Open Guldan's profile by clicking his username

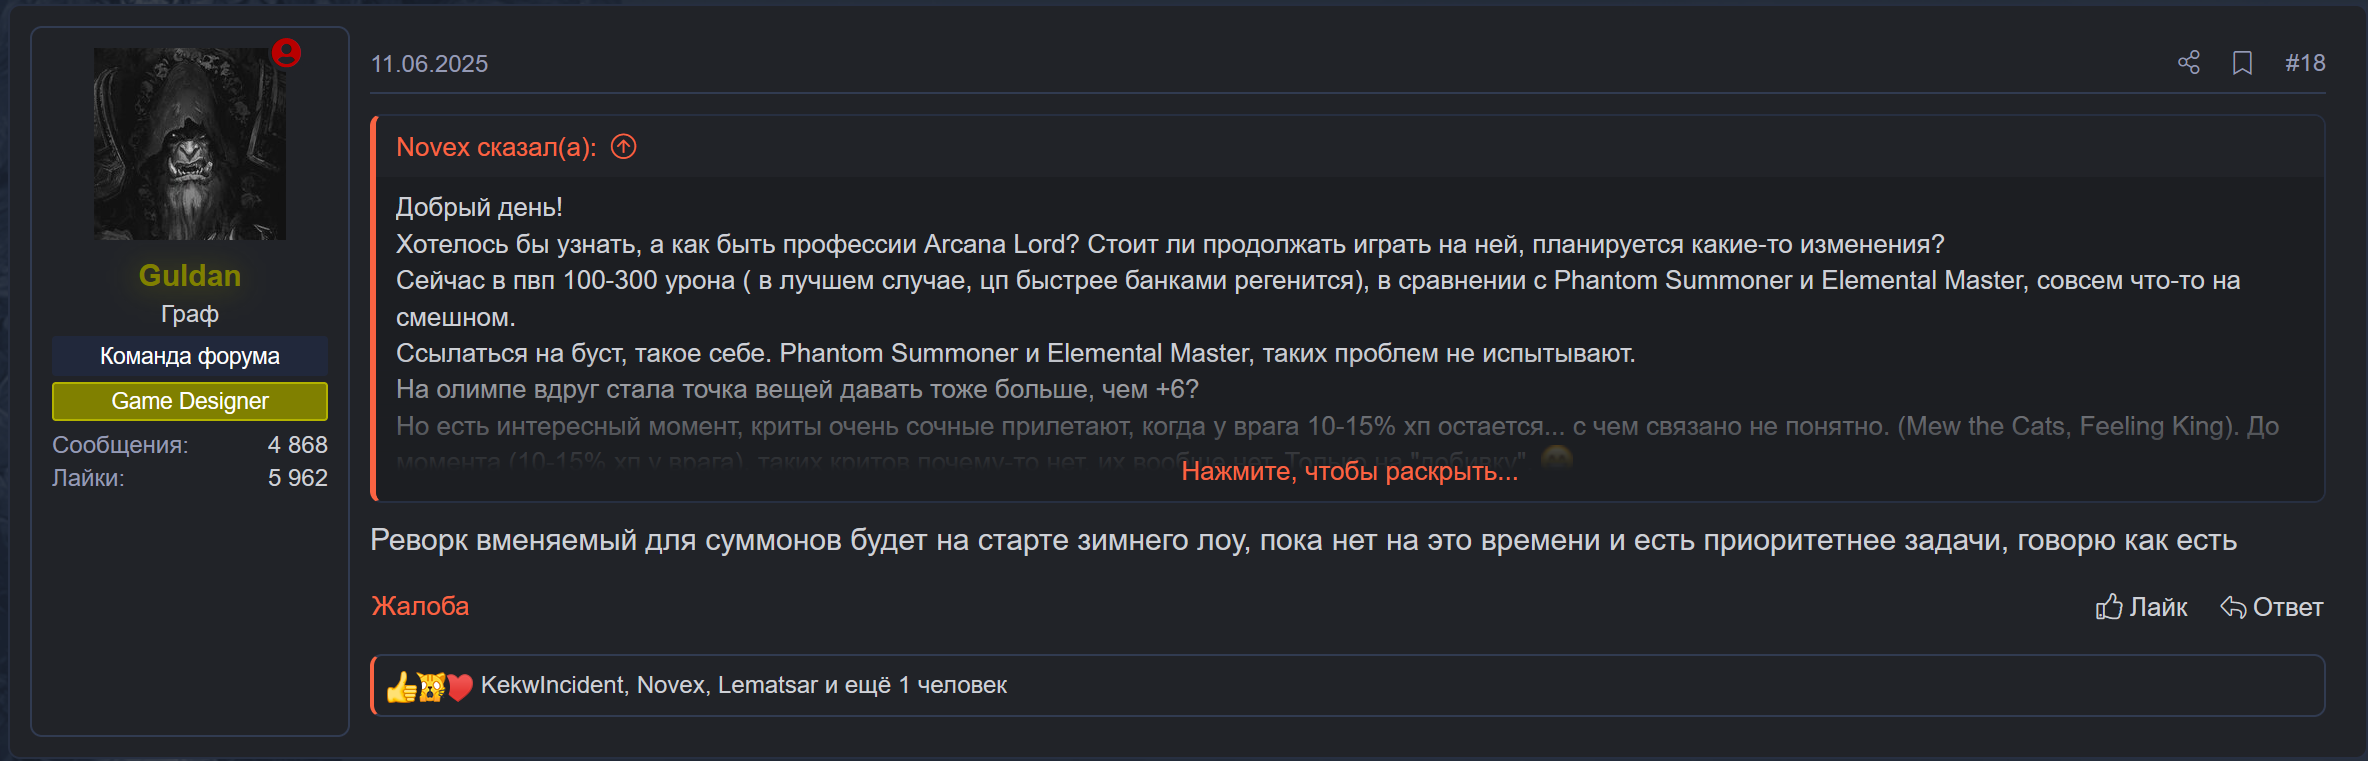coord(189,276)
